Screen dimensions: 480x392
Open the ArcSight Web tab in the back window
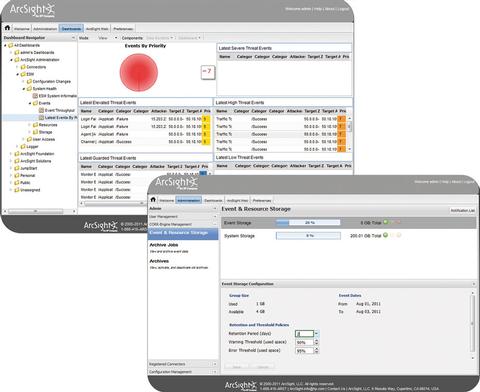pos(97,29)
